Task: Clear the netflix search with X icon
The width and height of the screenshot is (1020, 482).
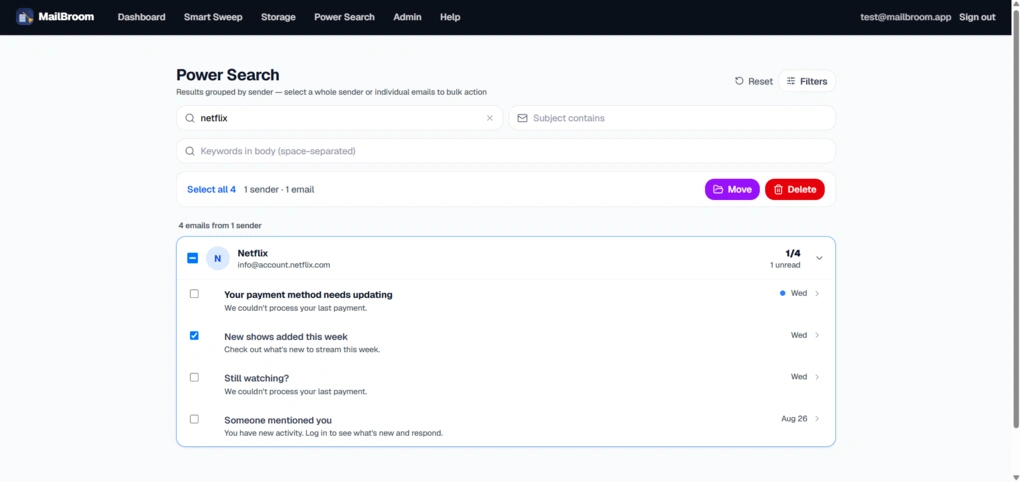Action: (x=490, y=118)
